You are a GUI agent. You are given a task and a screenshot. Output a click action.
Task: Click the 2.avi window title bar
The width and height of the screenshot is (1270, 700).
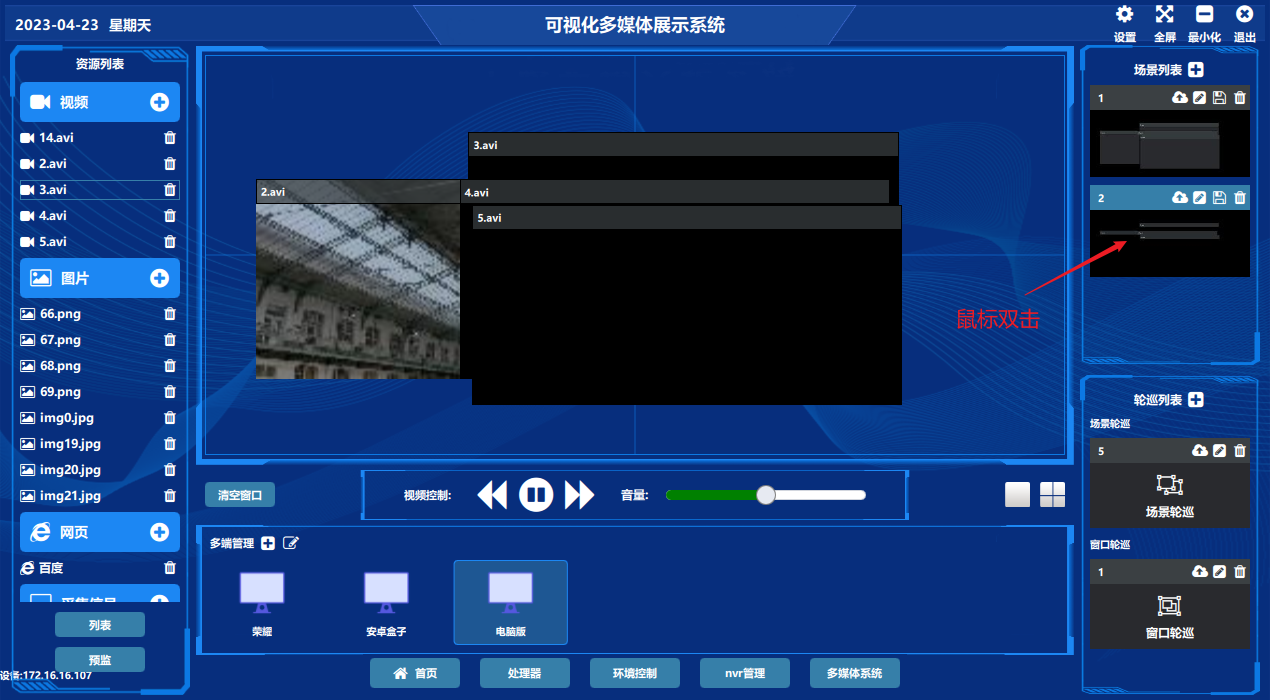point(358,192)
